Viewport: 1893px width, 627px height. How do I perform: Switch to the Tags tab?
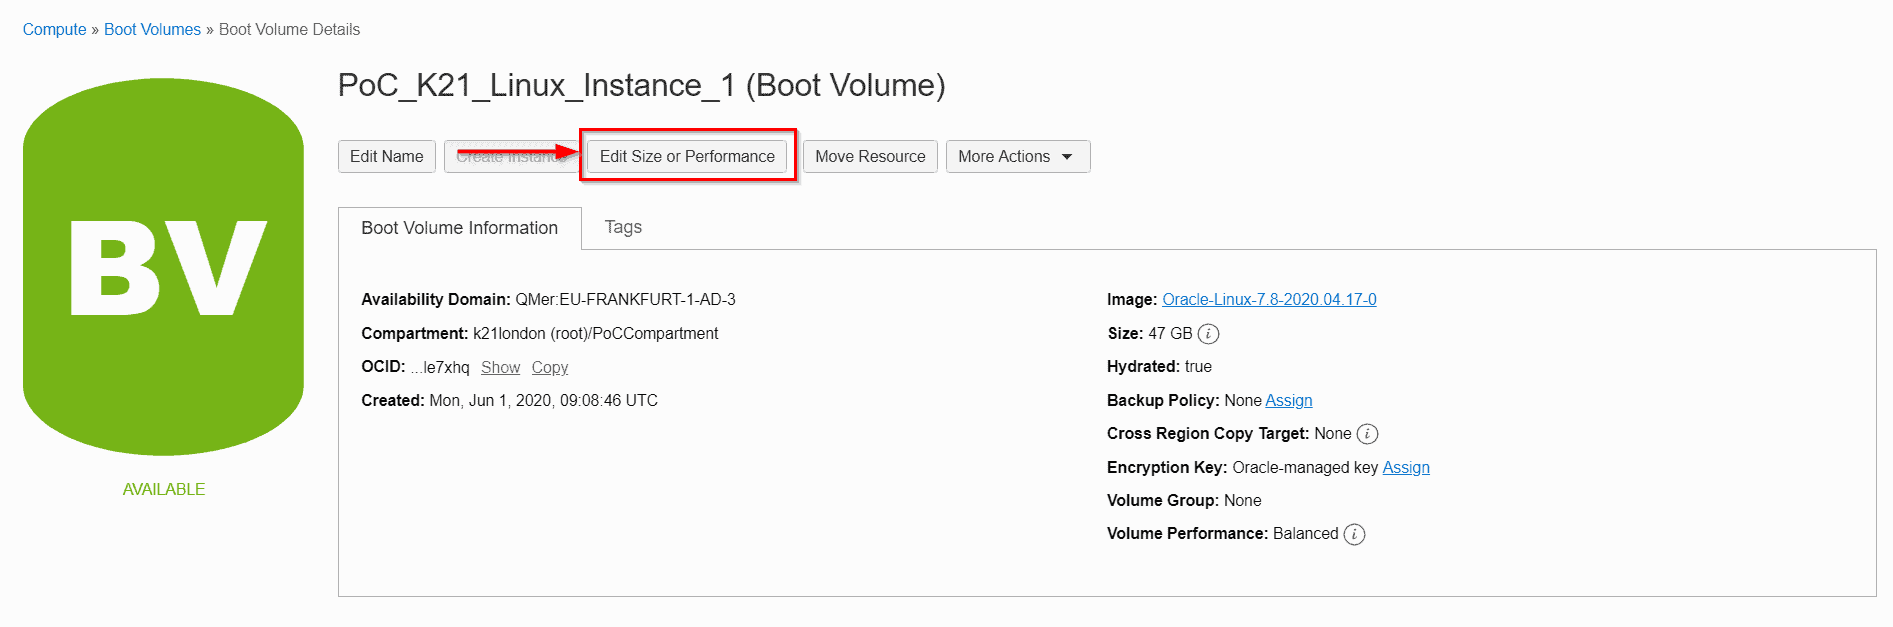pos(622,227)
